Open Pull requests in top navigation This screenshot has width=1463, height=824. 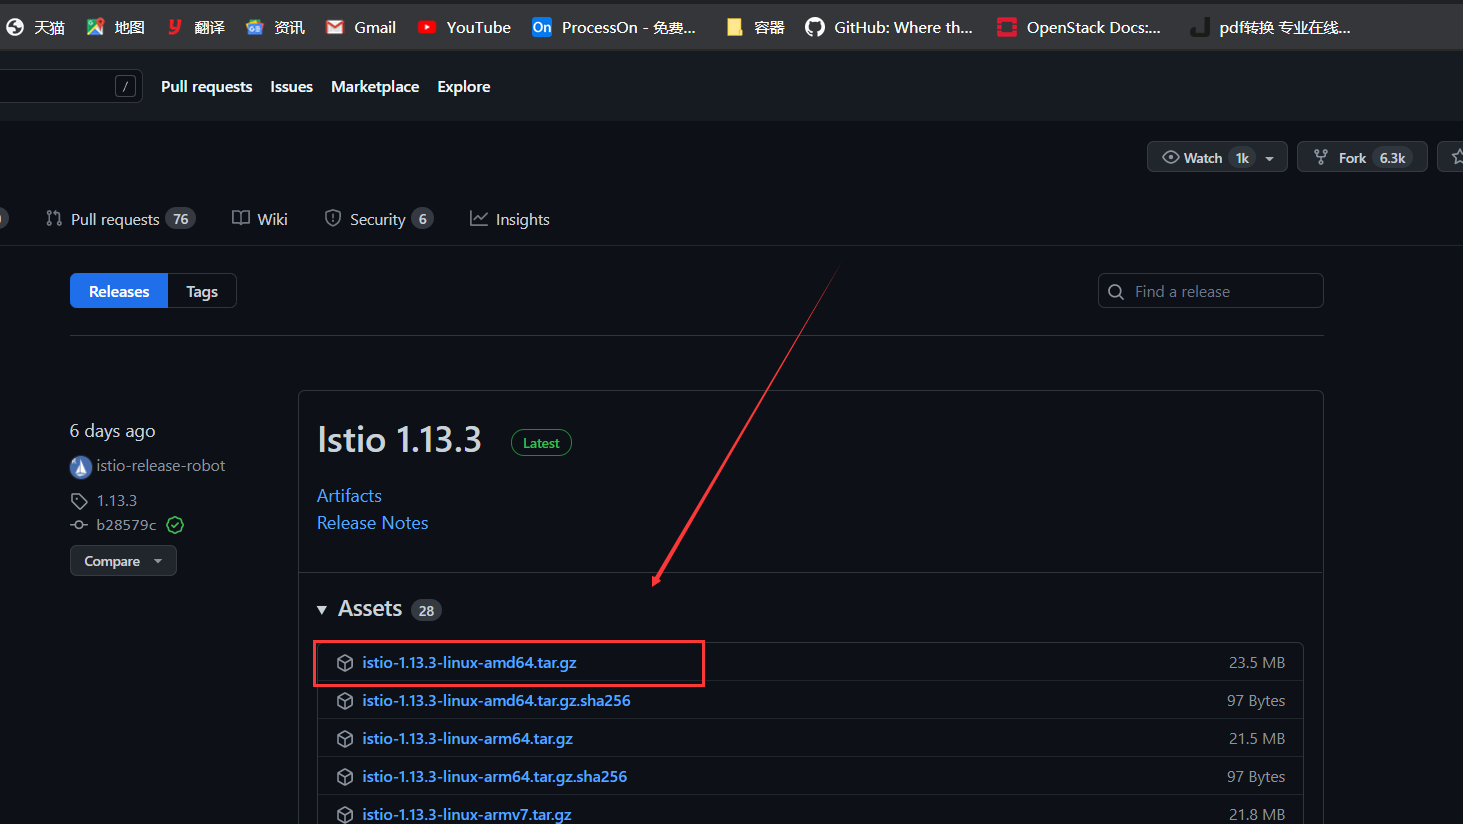206,87
